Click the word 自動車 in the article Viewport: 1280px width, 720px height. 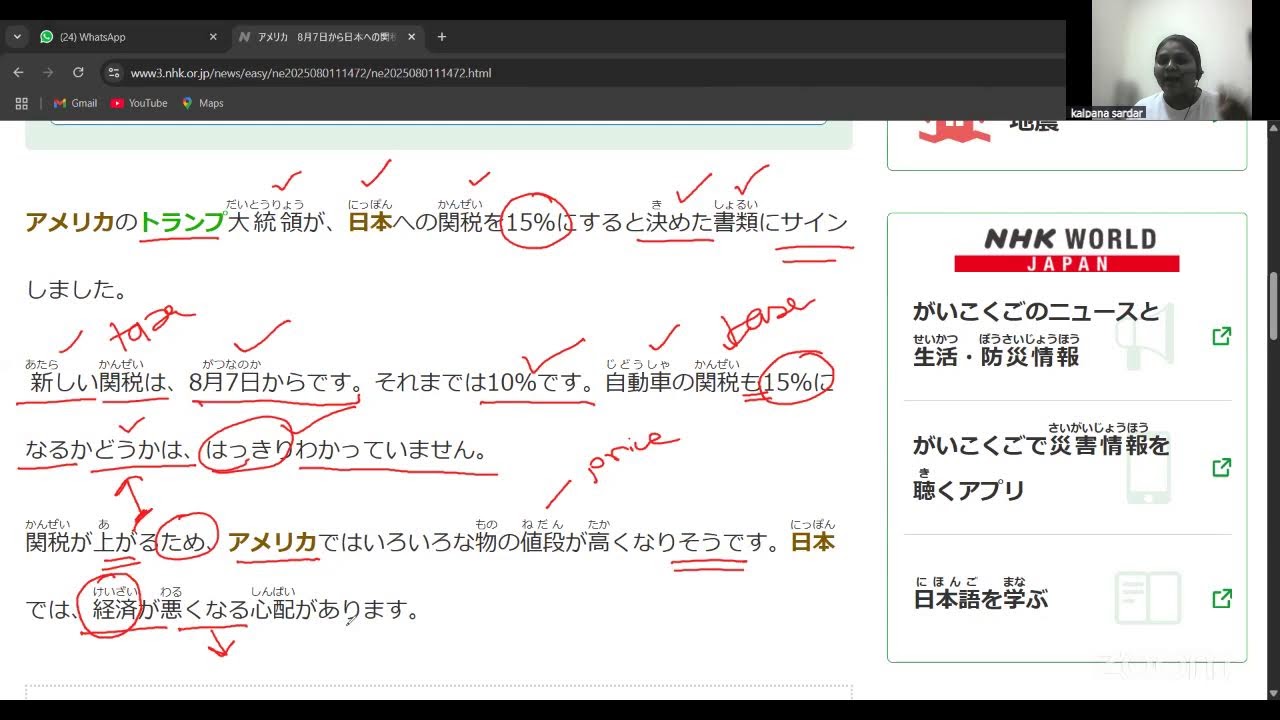click(639, 383)
